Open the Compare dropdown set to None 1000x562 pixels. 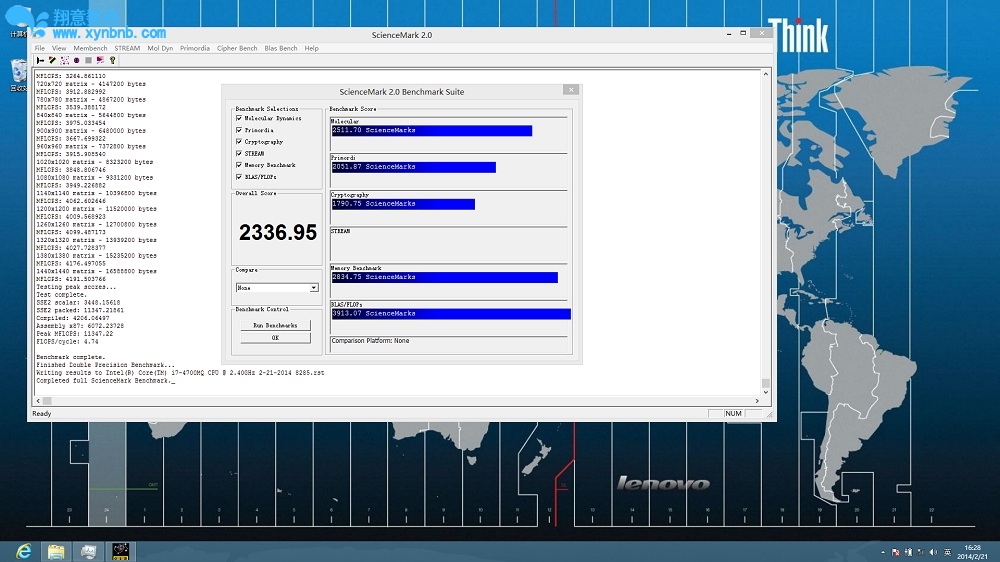coord(277,288)
